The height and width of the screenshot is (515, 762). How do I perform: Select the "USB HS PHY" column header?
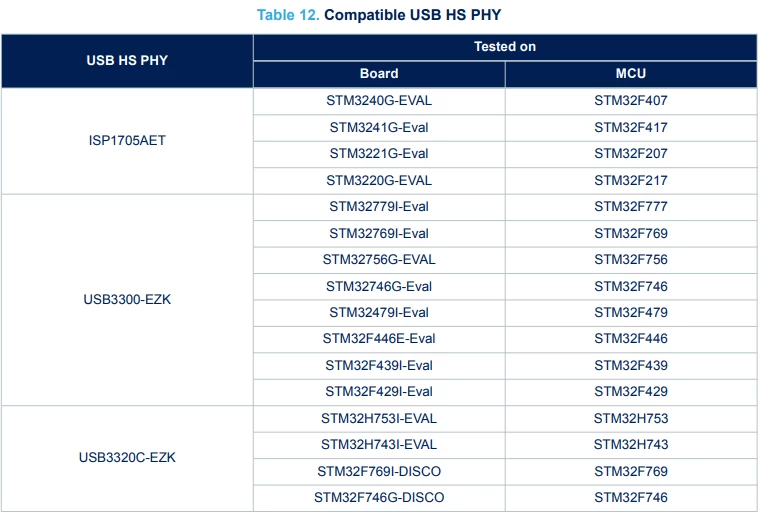(127, 60)
